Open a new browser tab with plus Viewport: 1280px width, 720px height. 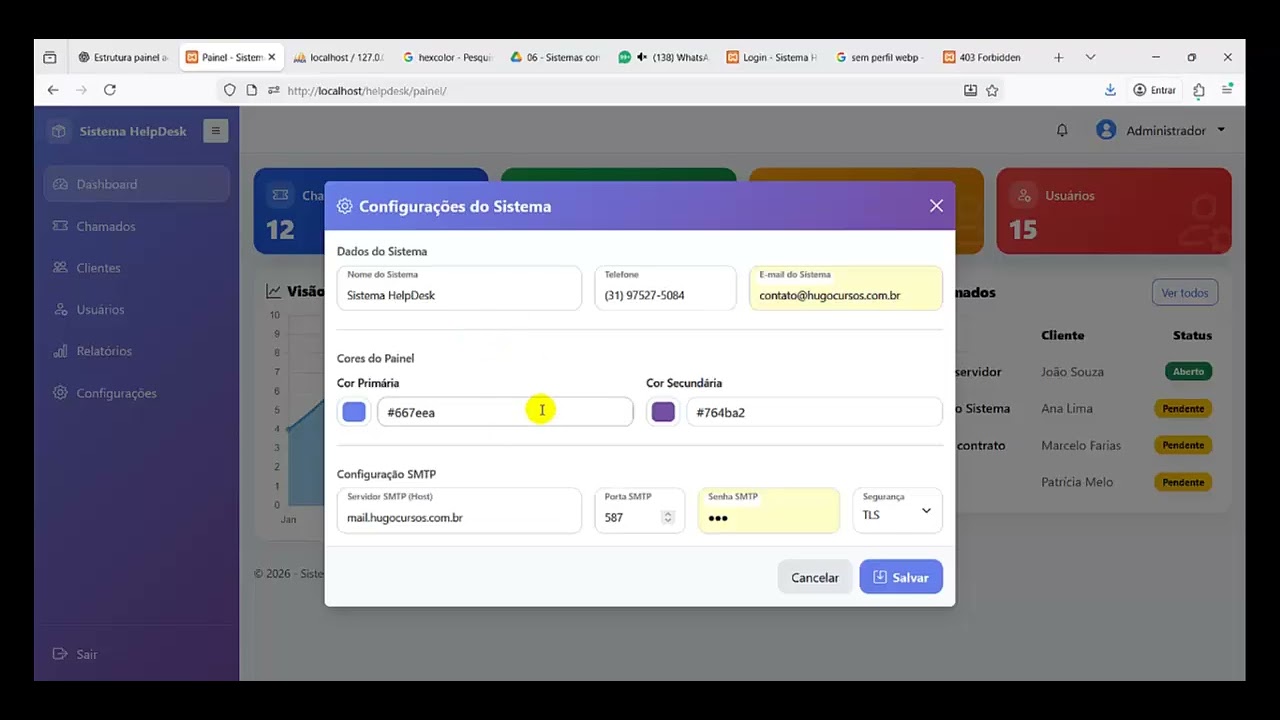click(1058, 57)
